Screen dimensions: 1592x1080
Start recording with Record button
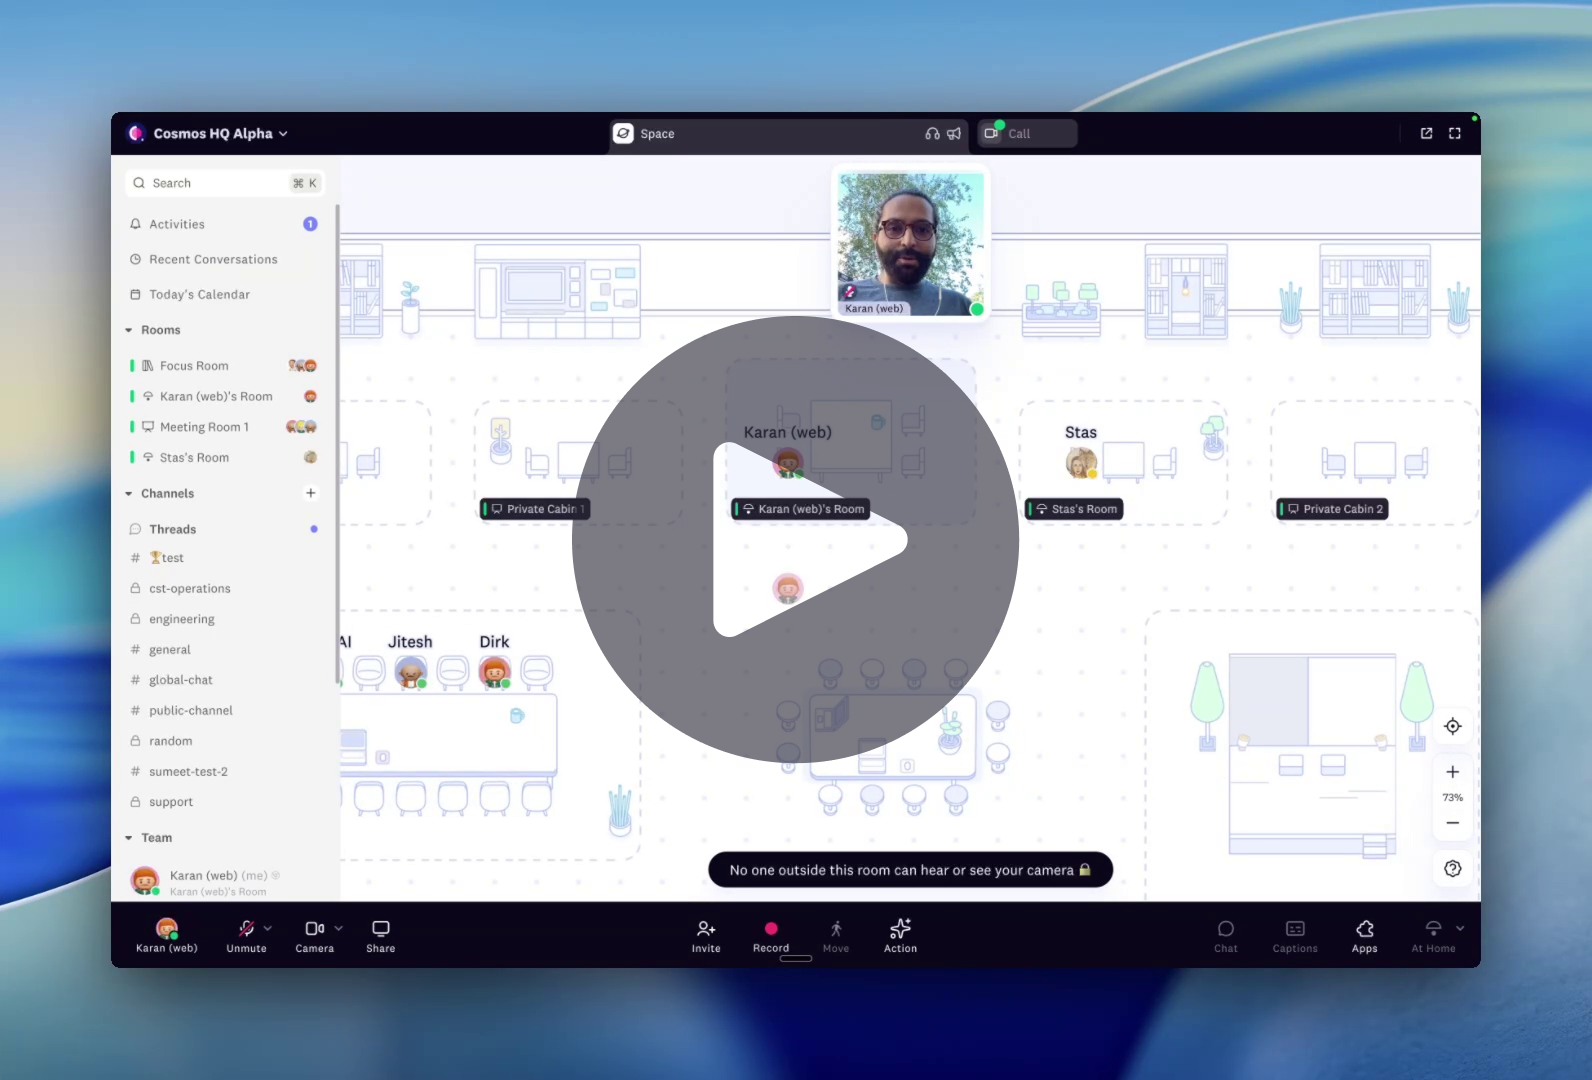[x=771, y=936]
